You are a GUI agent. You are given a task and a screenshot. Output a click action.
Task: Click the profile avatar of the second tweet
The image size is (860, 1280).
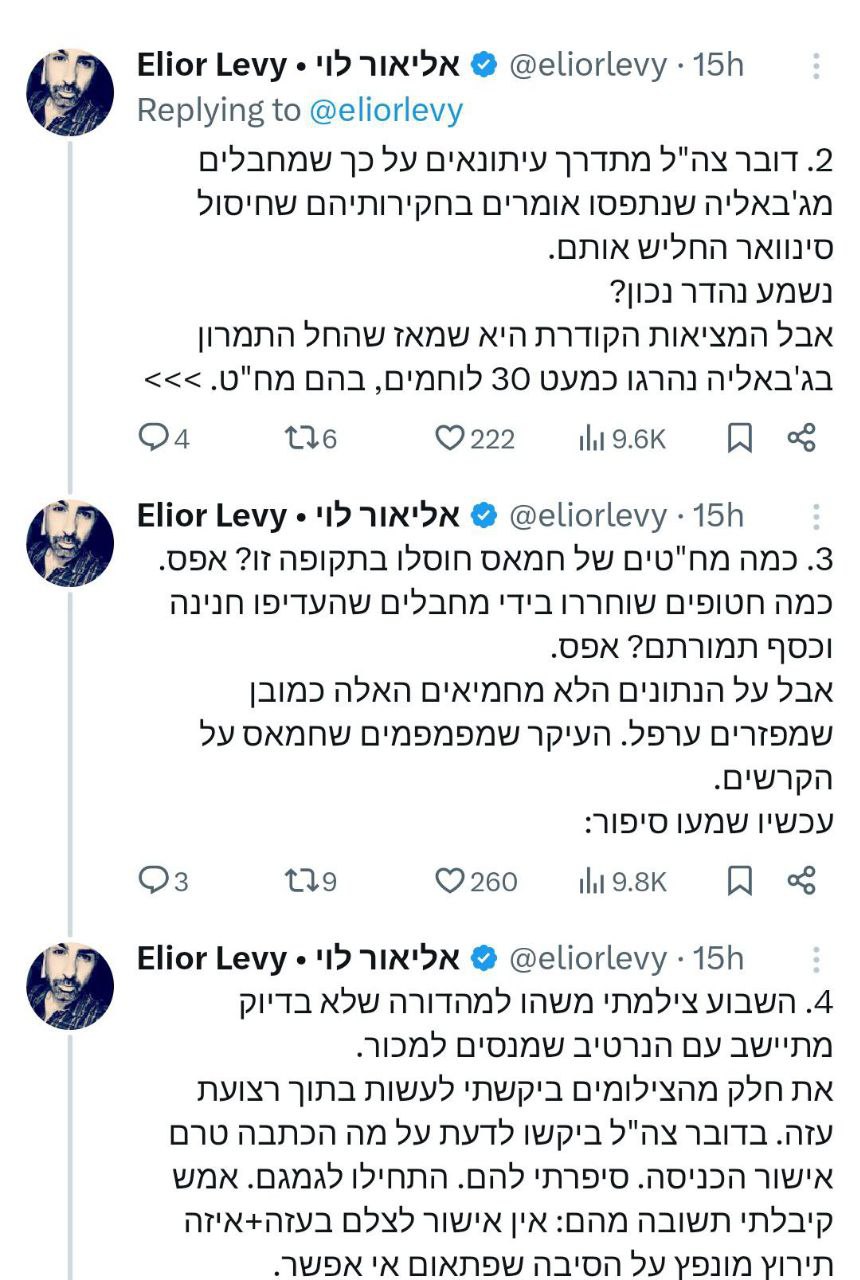[69, 542]
